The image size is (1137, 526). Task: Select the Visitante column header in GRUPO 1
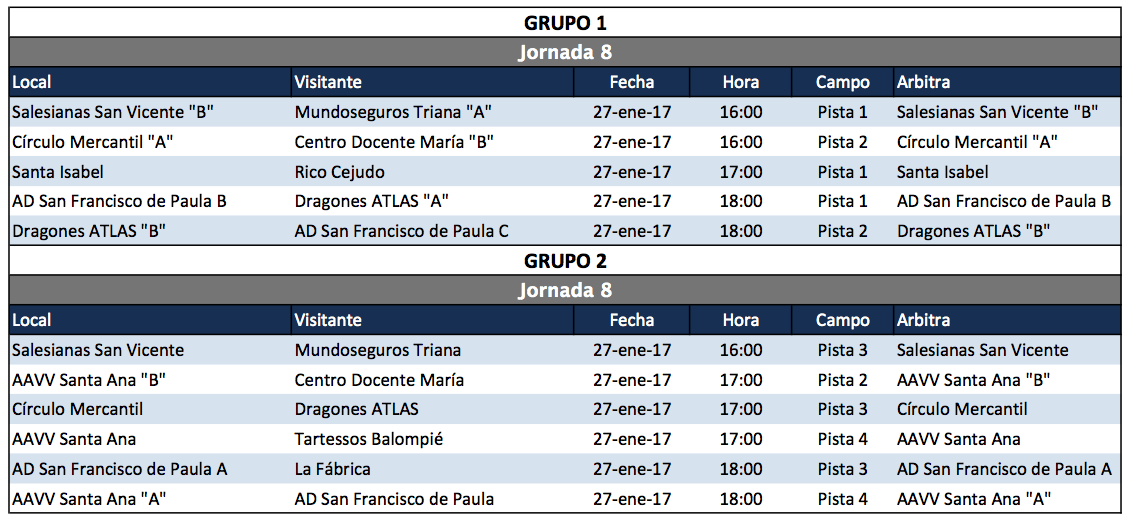329,82
